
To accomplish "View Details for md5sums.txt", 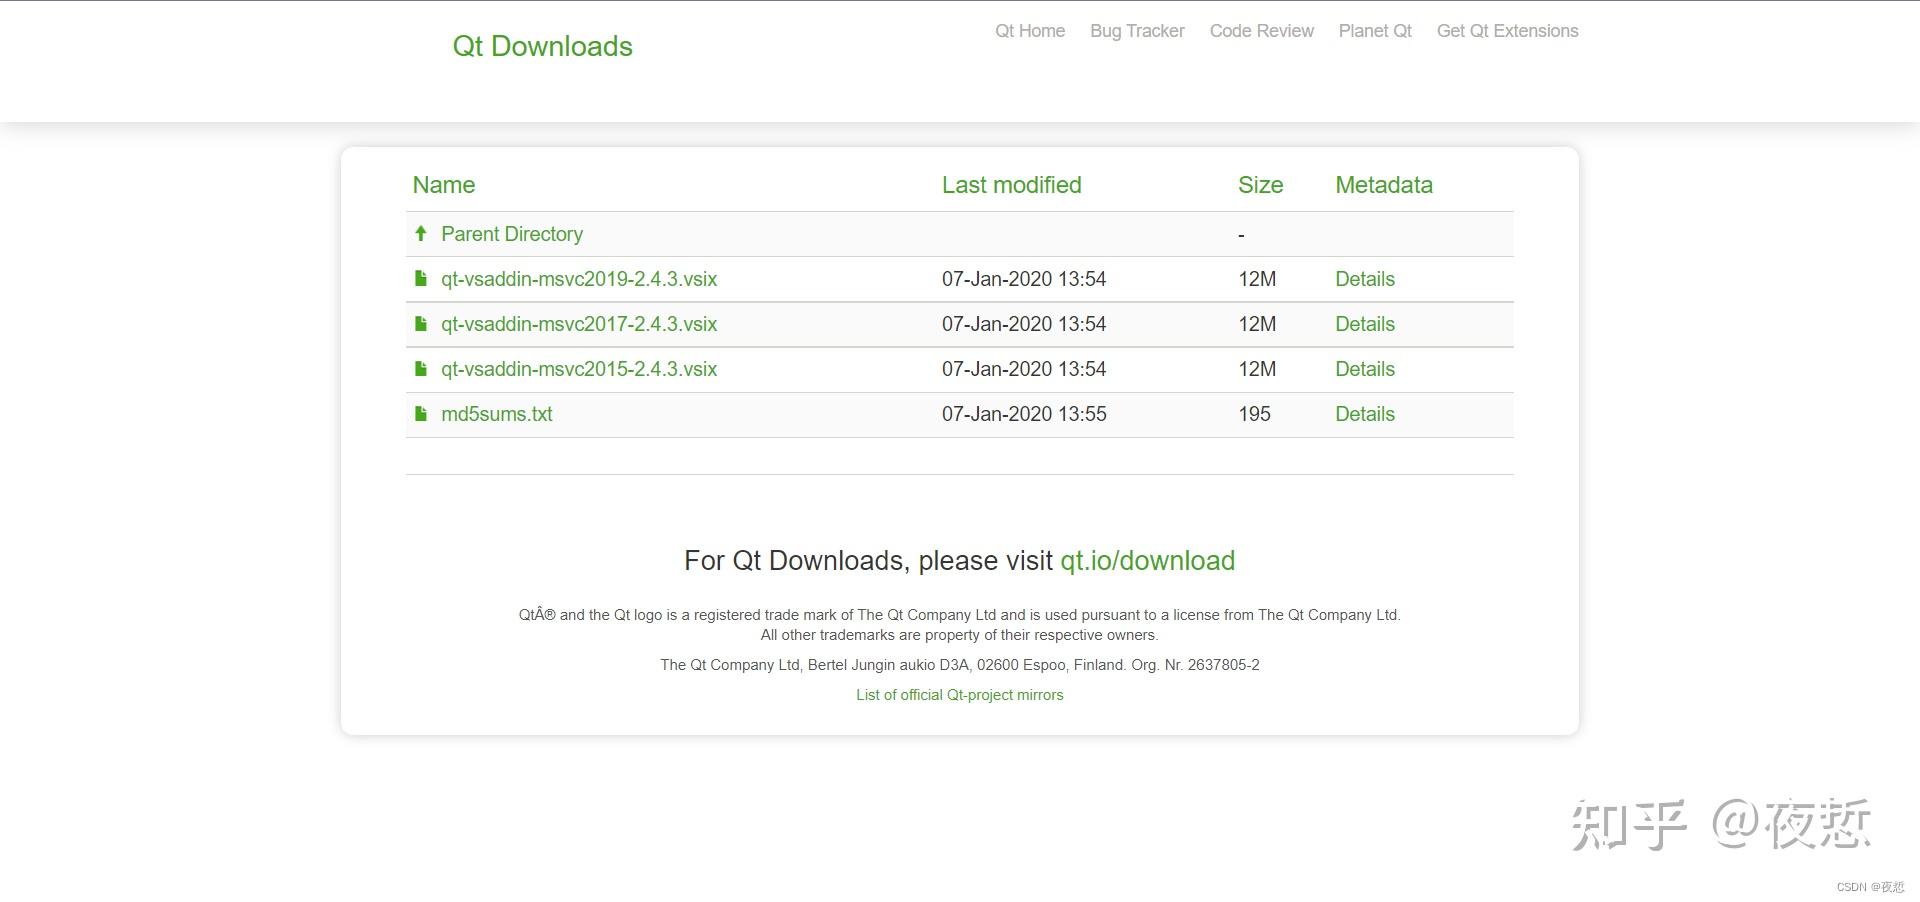I will pos(1365,414).
